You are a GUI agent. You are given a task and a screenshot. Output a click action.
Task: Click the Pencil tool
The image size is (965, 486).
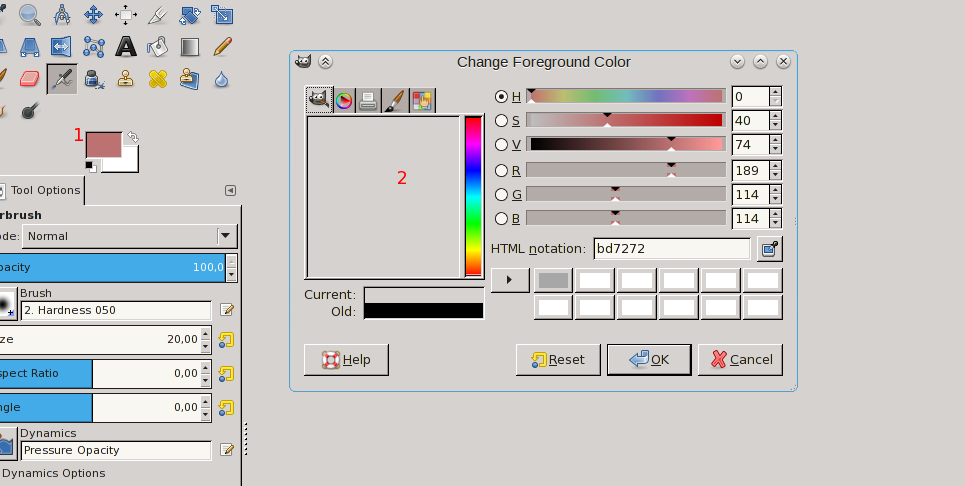221,46
